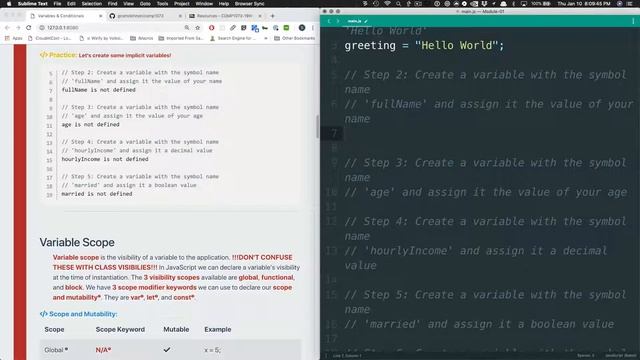Screen dimensions: 640x360
Task: Open macOS Spotlight search
Action: 398,4
